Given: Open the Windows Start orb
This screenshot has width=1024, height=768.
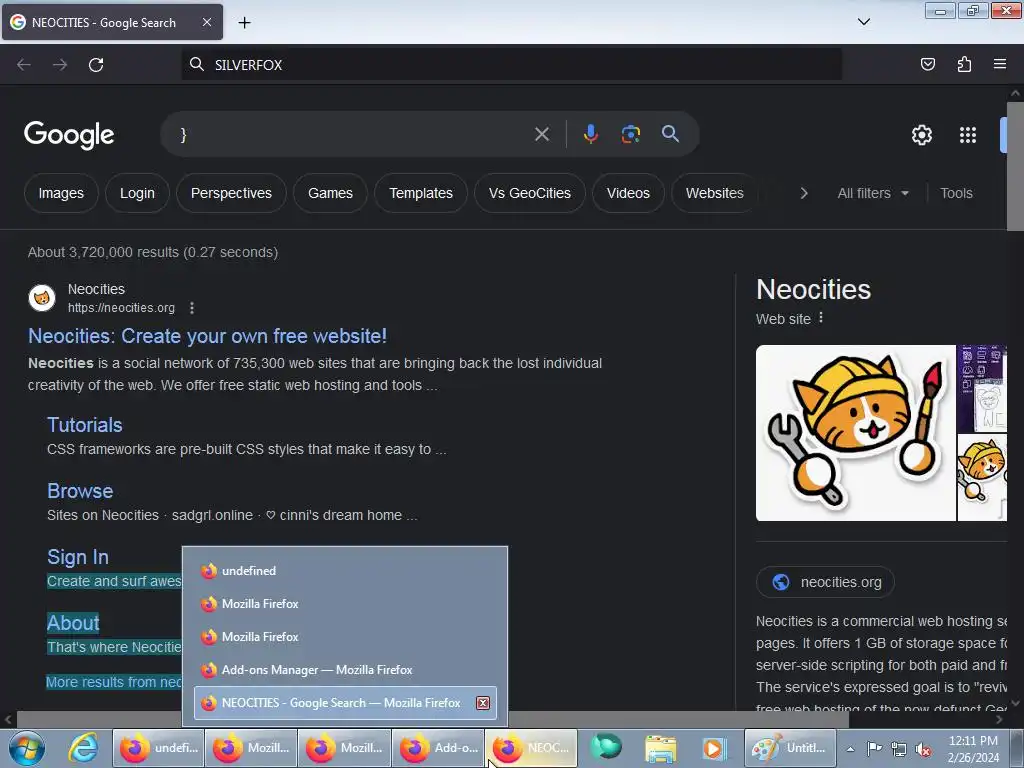Looking at the screenshot, I should click(27, 748).
